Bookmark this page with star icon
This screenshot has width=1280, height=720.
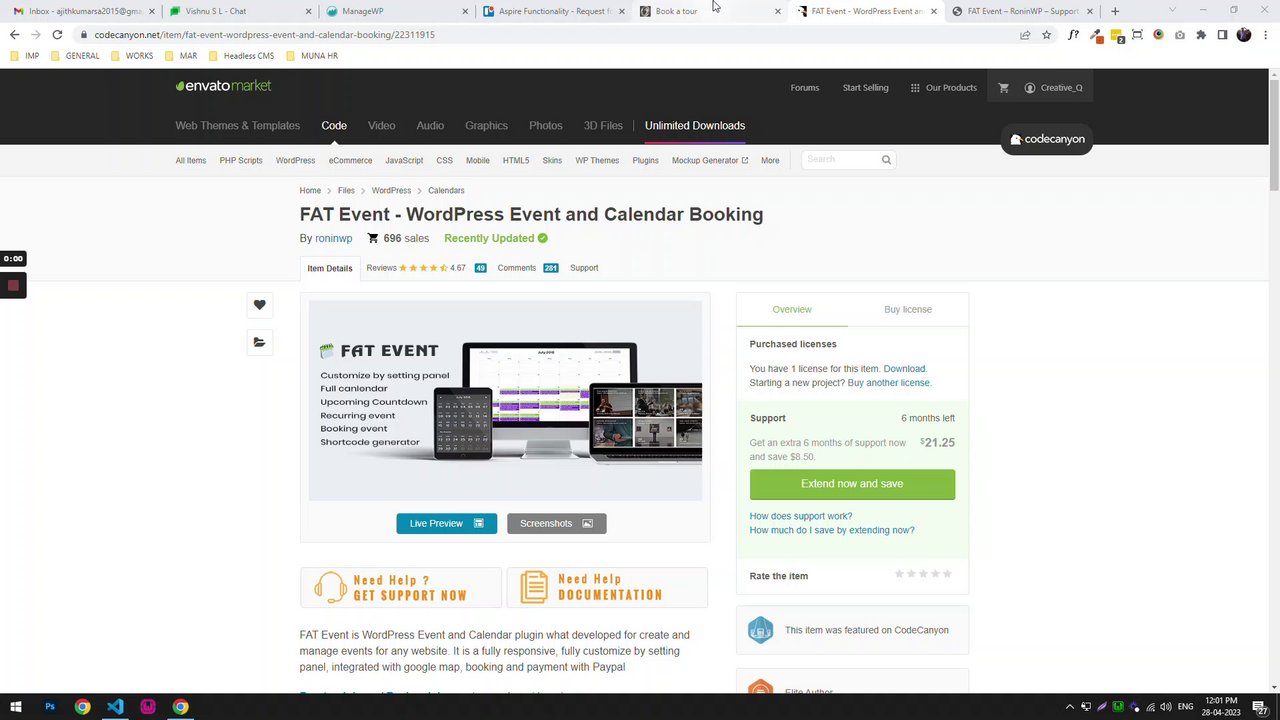click(1046, 34)
